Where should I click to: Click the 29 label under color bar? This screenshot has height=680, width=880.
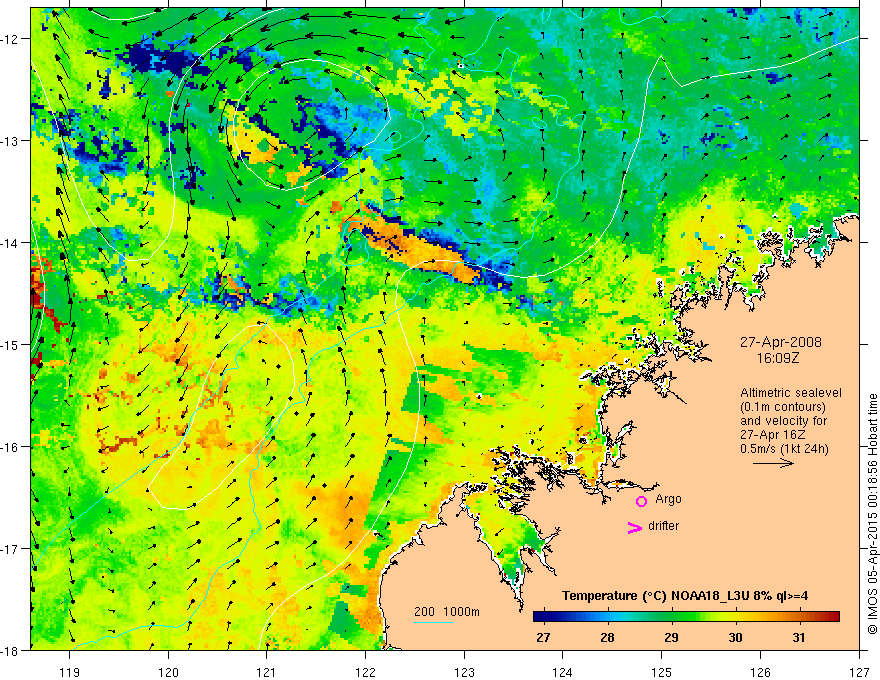[x=671, y=638]
